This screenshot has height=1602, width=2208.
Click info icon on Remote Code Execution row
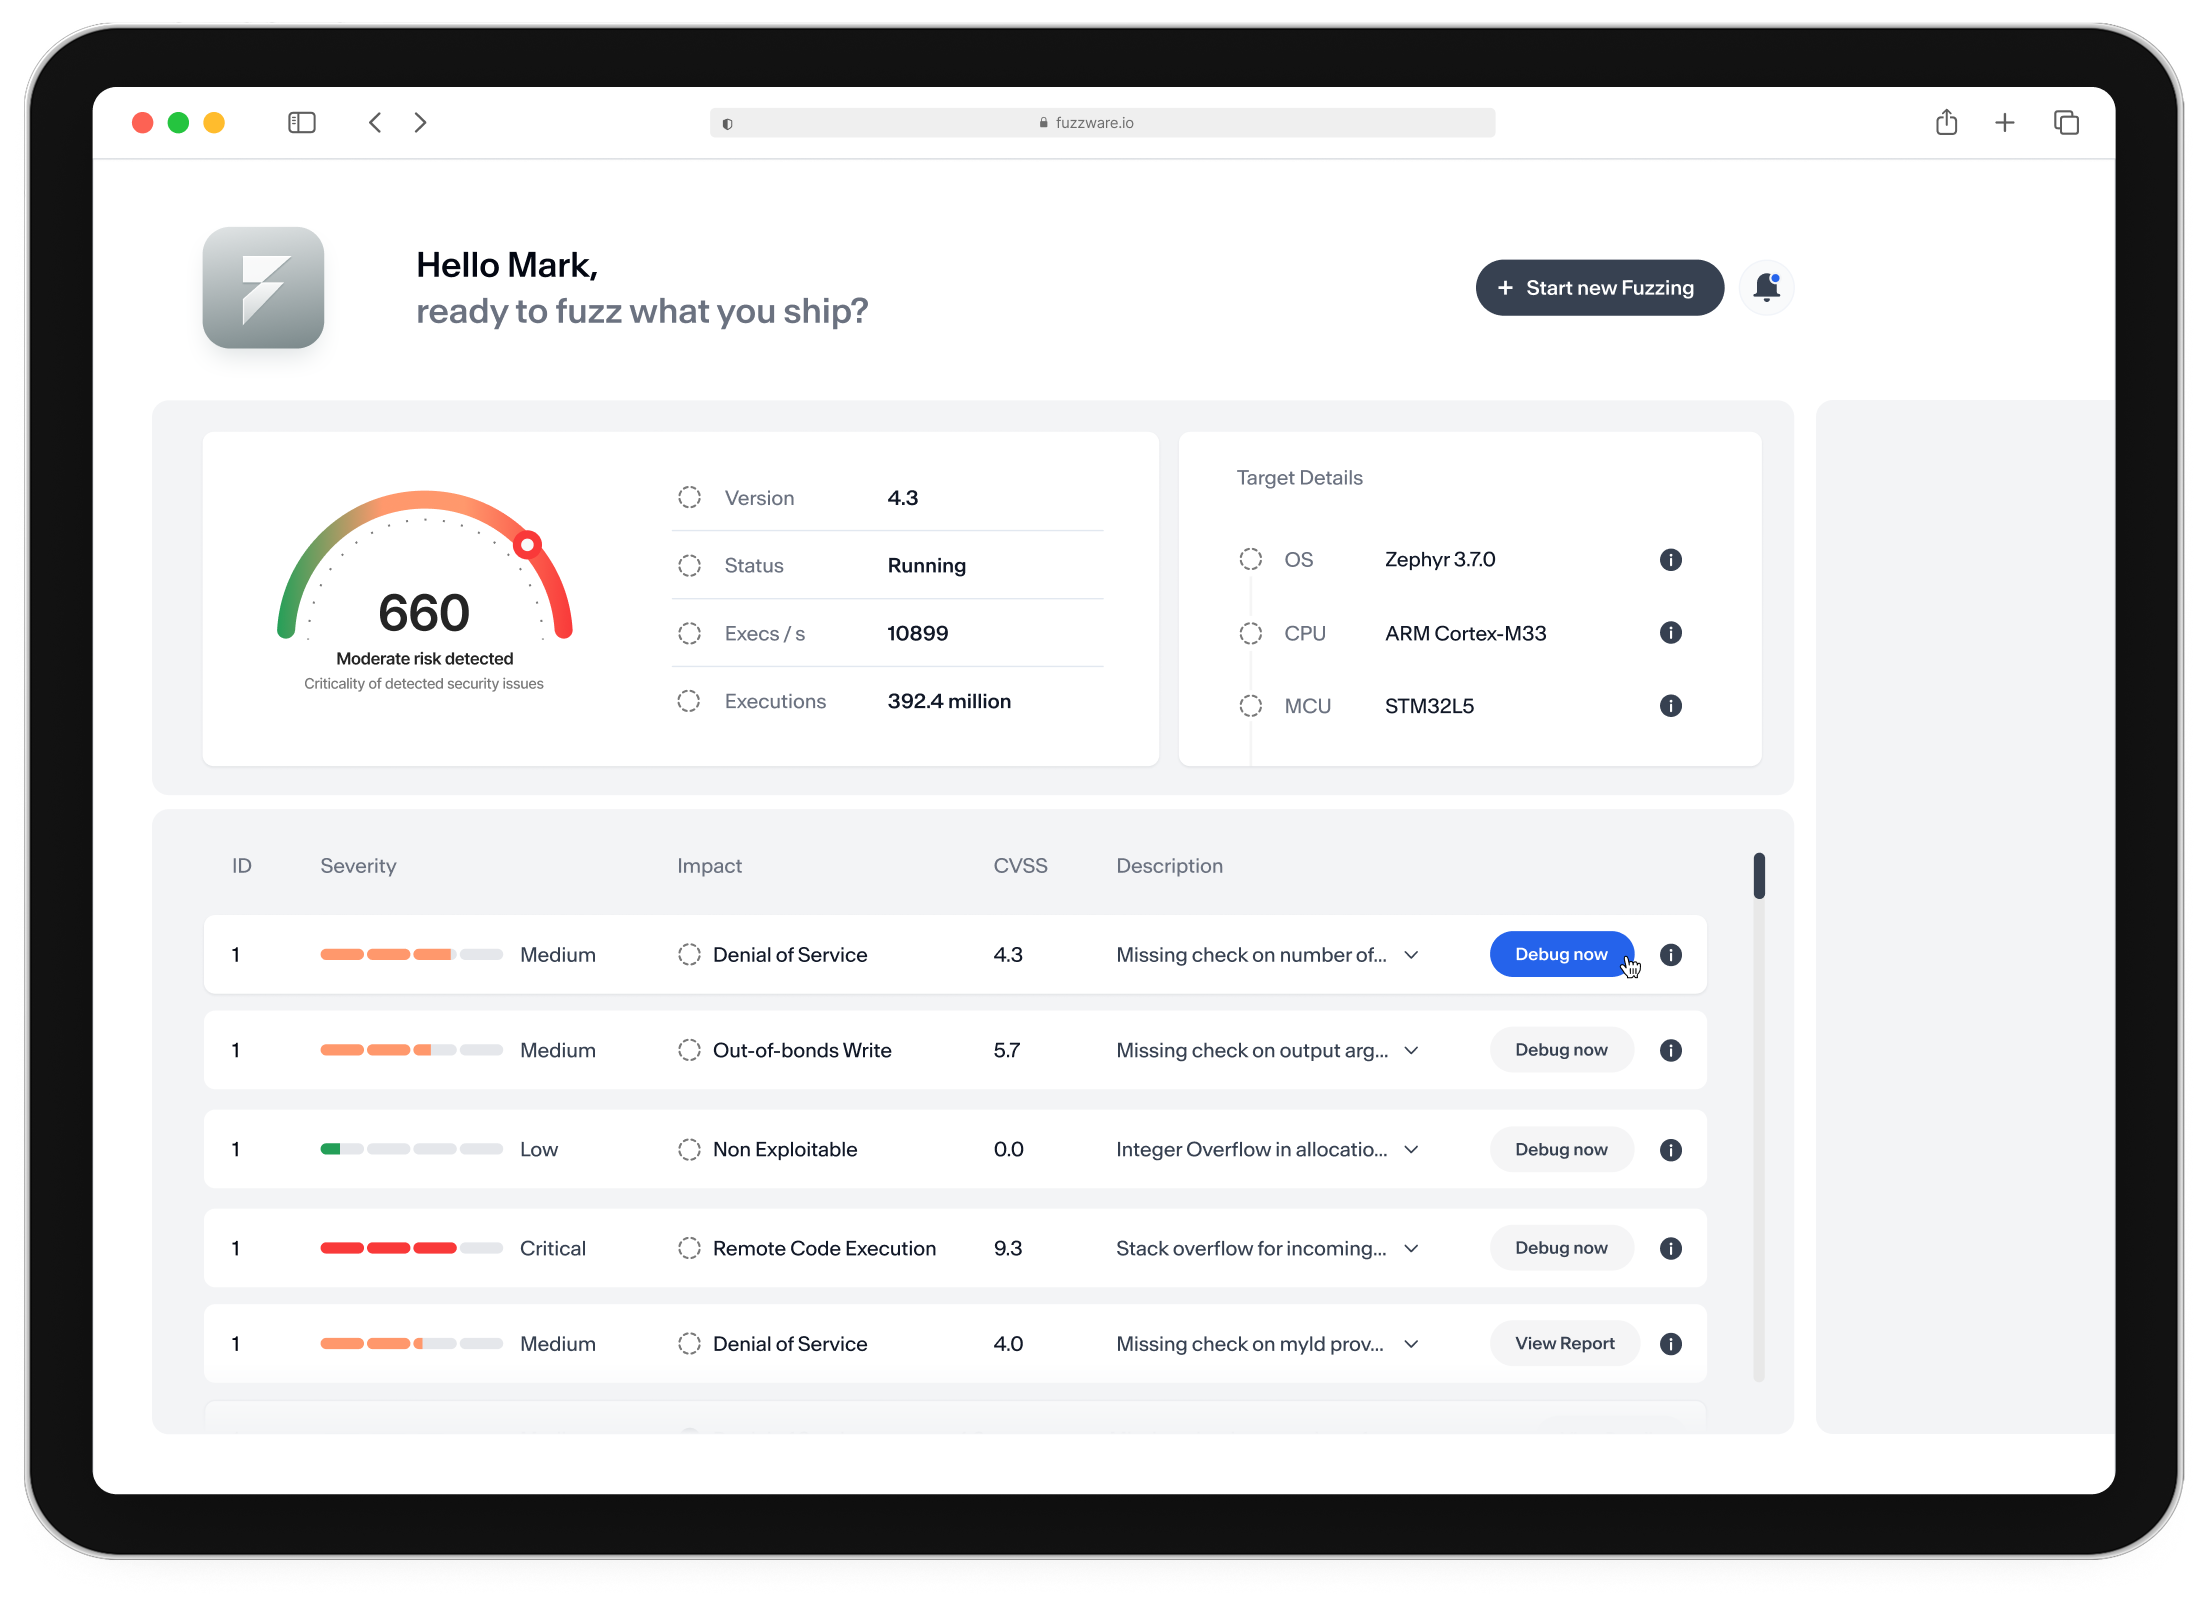point(1670,1248)
